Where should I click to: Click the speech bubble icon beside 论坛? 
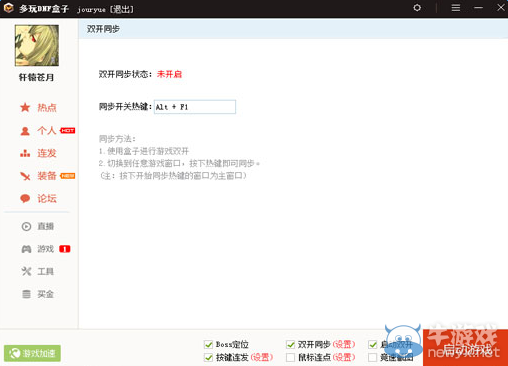pyautogui.click(x=25, y=199)
